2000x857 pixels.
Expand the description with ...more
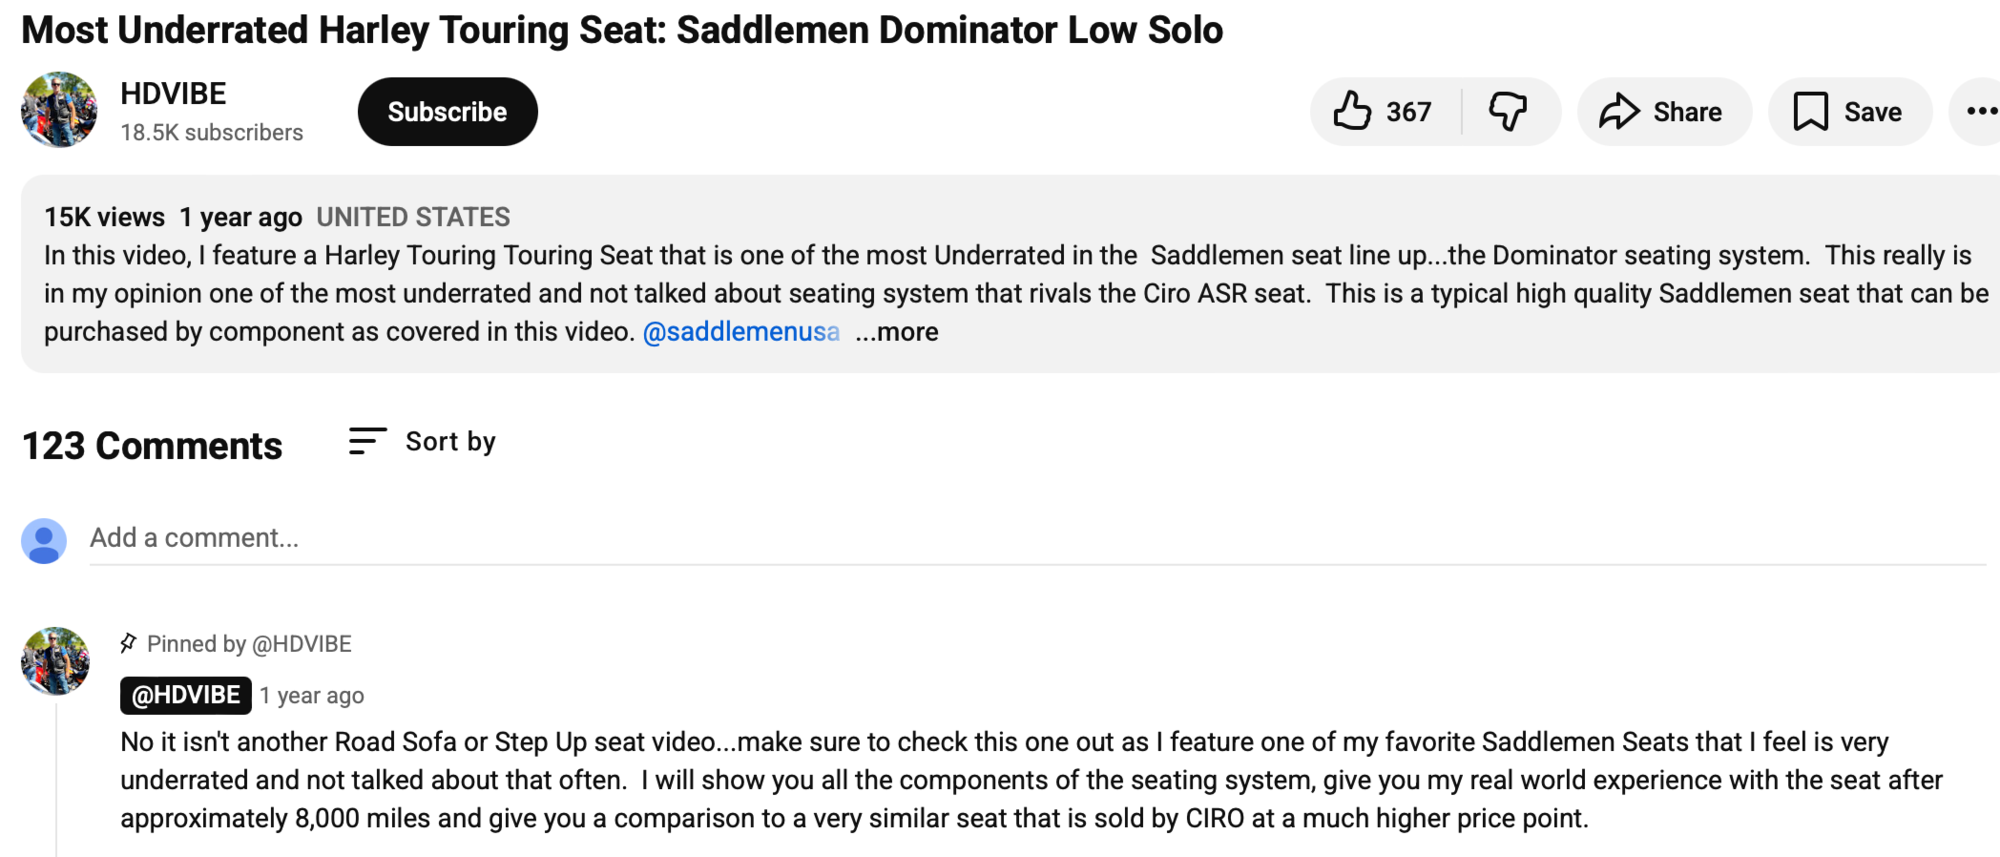pos(897,332)
